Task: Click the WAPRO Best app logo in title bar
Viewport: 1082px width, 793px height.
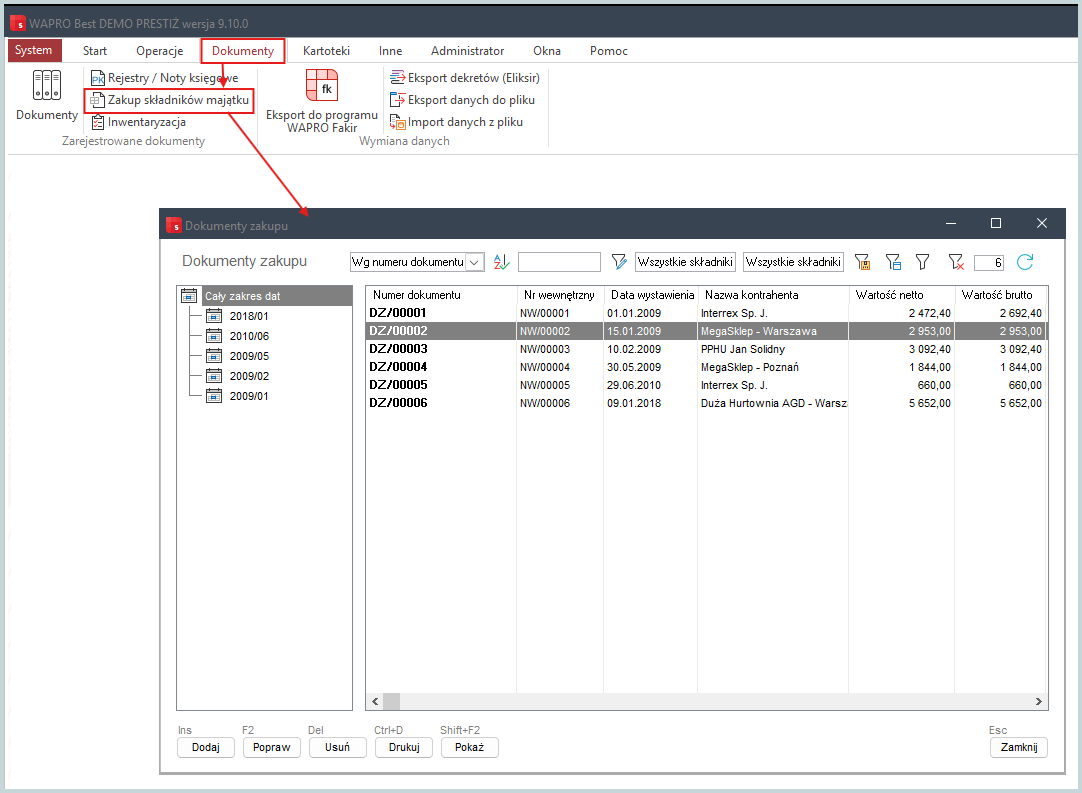Action: coord(17,23)
